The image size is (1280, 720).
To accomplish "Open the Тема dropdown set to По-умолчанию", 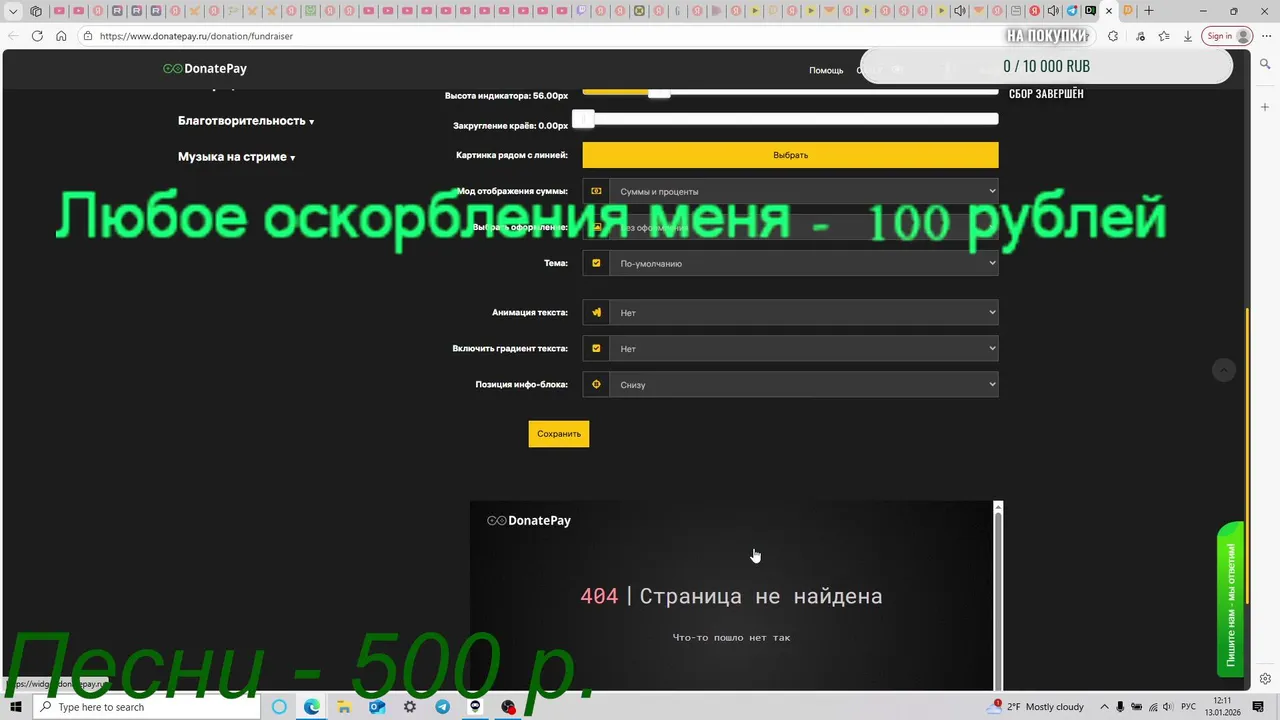I will point(804,263).
